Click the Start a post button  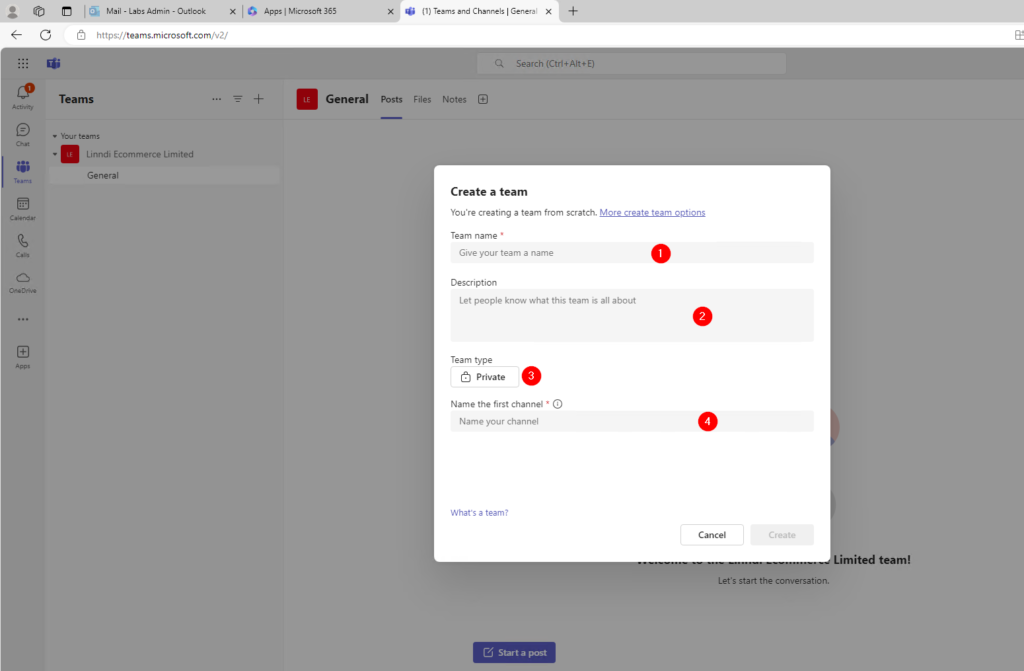click(515, 652)
